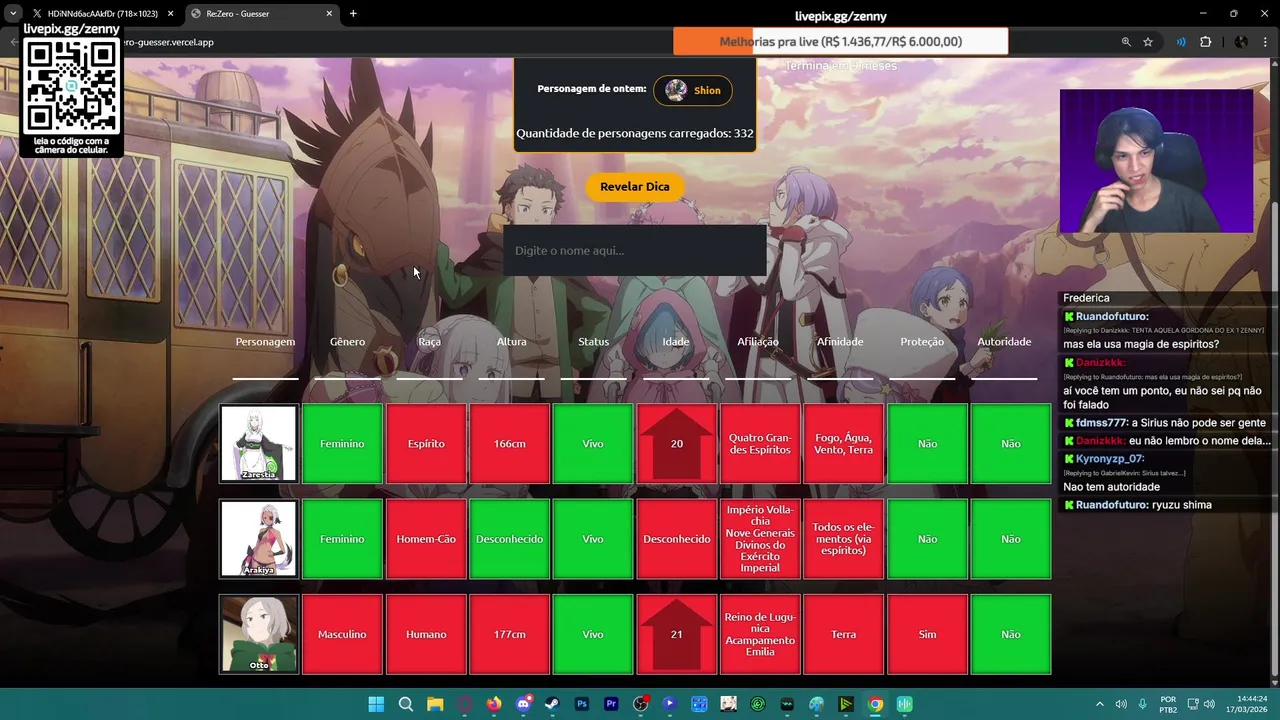The image size is (1280, 720).
Task: Open yesterday's character Shion chip
Action: [x=693, y=90]
